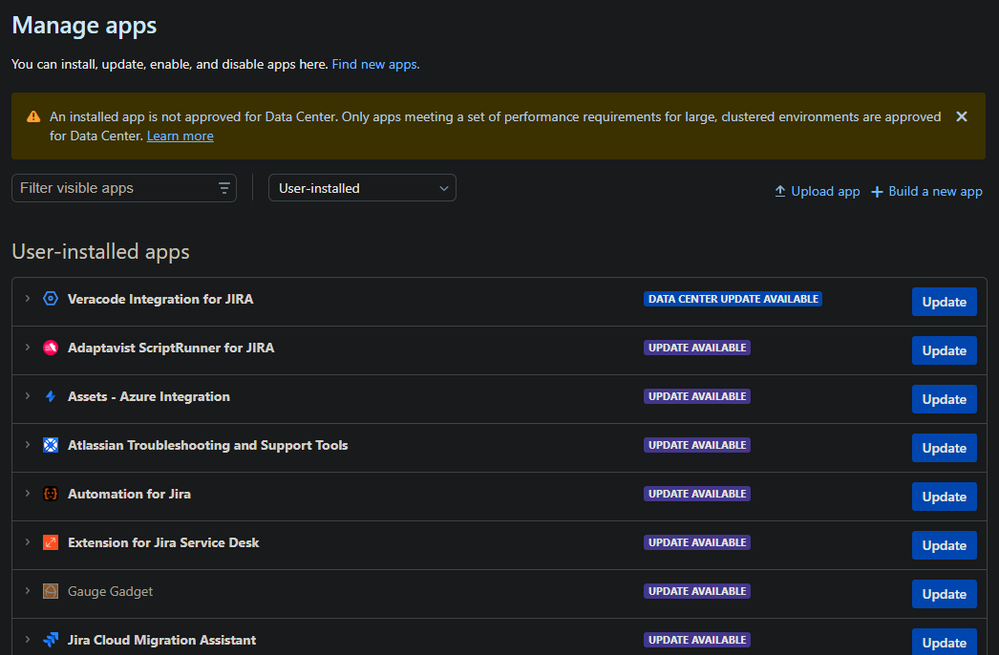Update Adaptavist ScriptRunner for JIRA
Screen dimensions: 999x655
[944, 350]
